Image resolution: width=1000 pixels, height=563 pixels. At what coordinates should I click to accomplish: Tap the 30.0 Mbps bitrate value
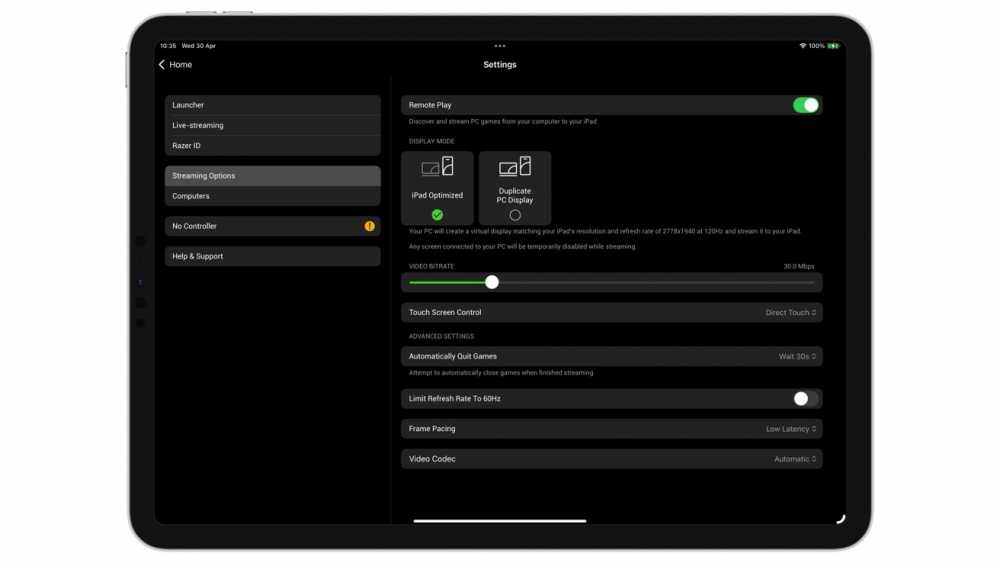(x=798, y=267)
